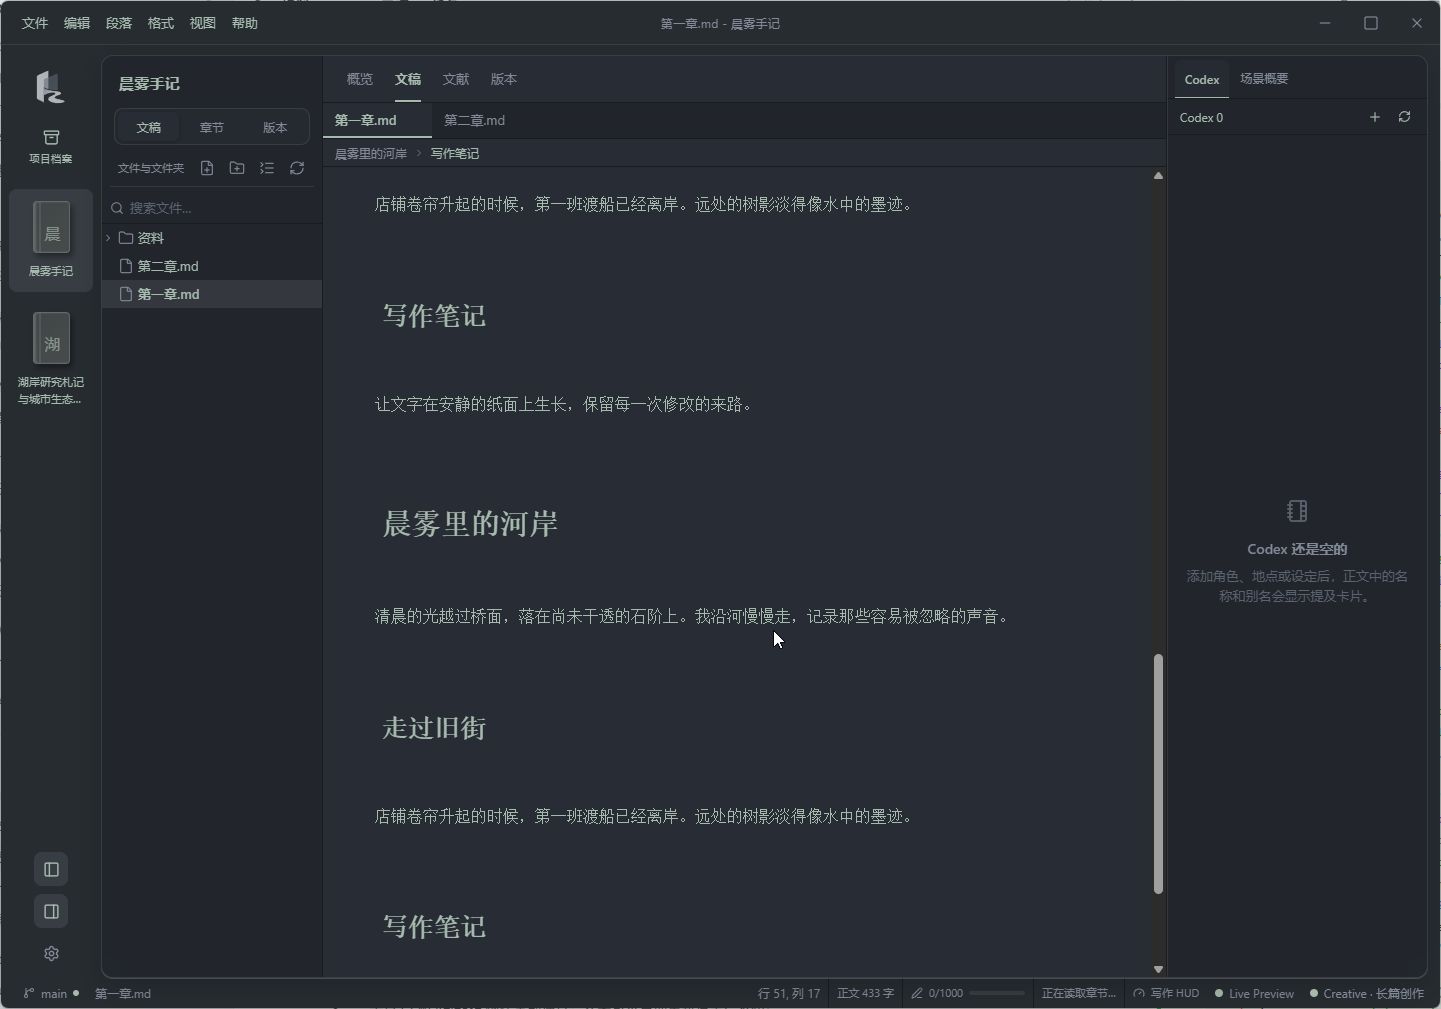Switch sidebar to 版本 tab
This screenshot has height=1009, width=1441.
[275, 127]
